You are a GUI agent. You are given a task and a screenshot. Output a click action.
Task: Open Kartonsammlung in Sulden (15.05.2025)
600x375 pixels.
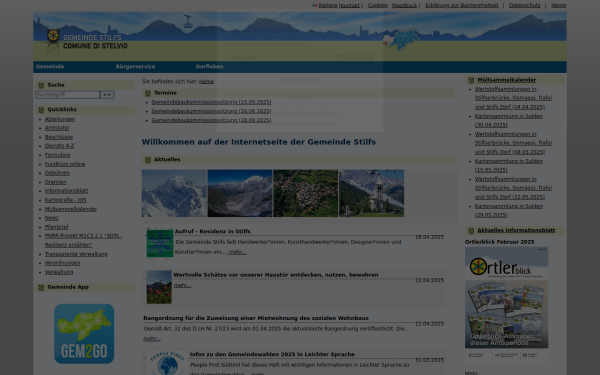pyautogui.click(x=509, y=166)
